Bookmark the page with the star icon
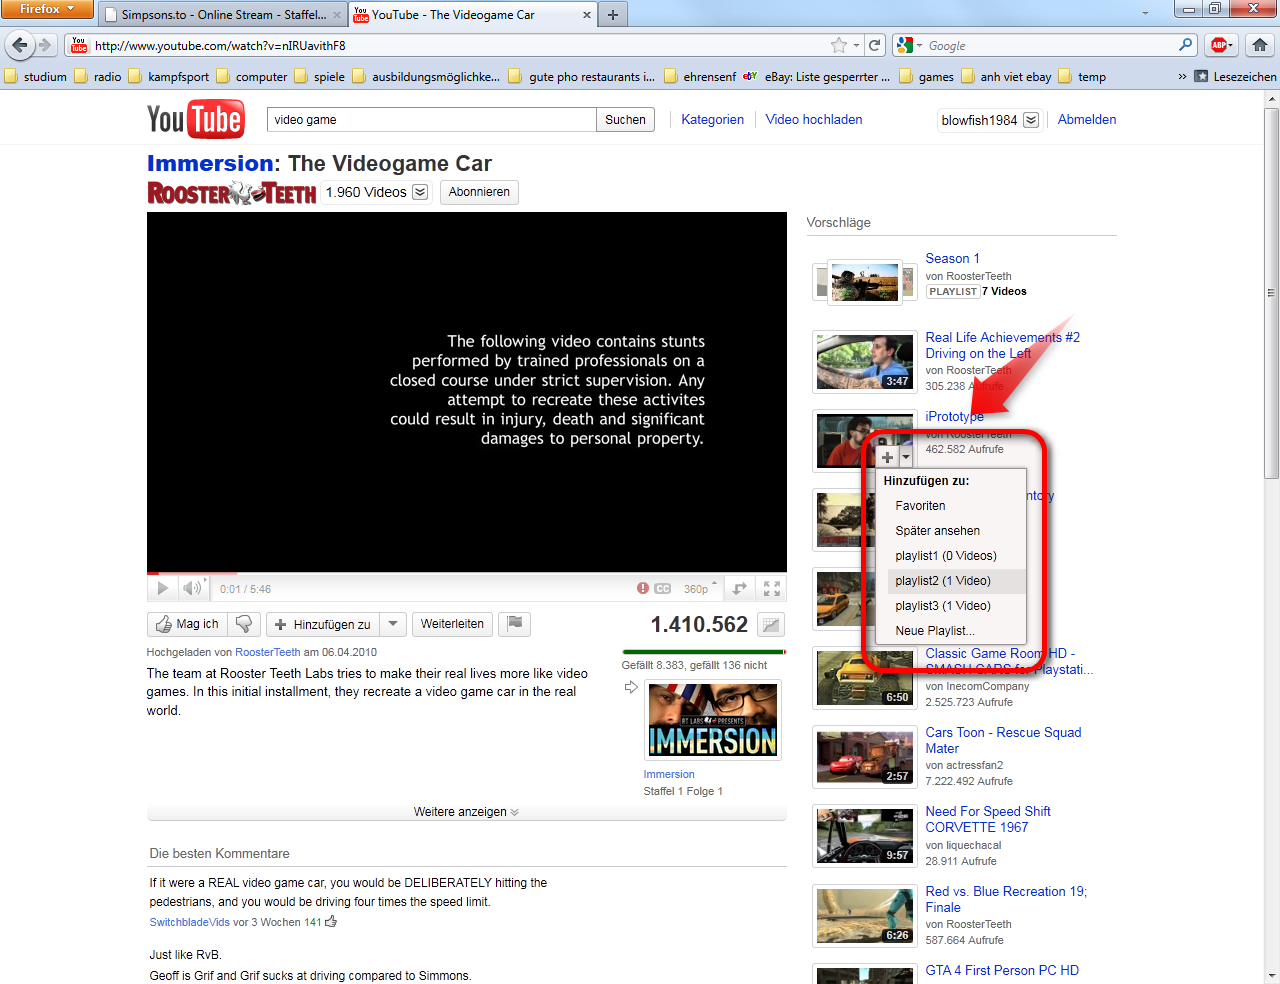The image size is (1280, 984). (x=840, y=45)
